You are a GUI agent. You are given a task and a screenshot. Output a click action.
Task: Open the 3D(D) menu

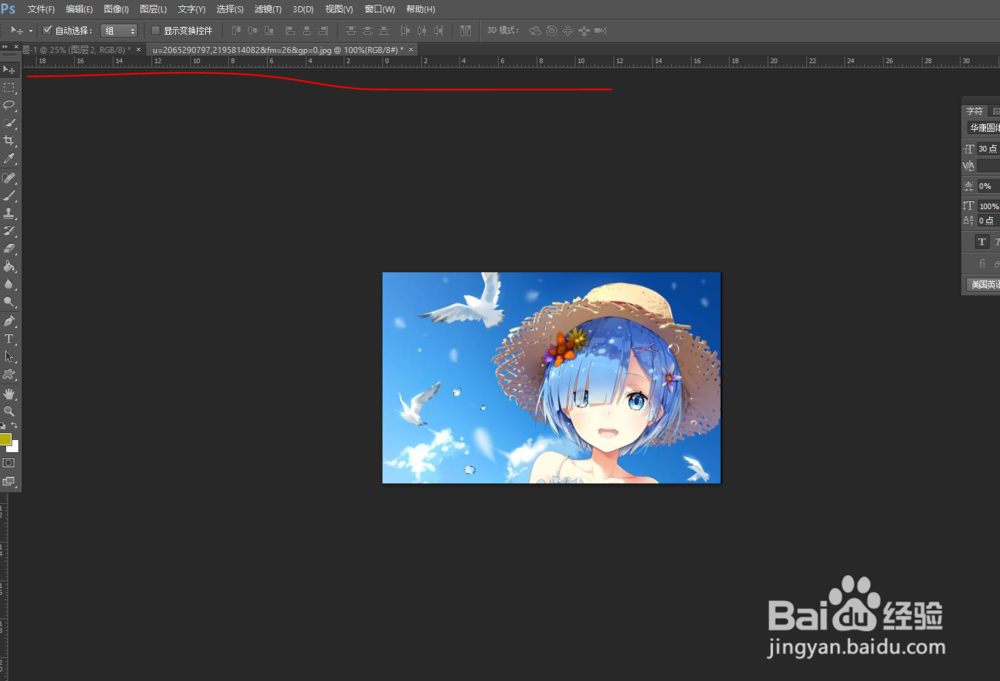[x=303, y=10]
